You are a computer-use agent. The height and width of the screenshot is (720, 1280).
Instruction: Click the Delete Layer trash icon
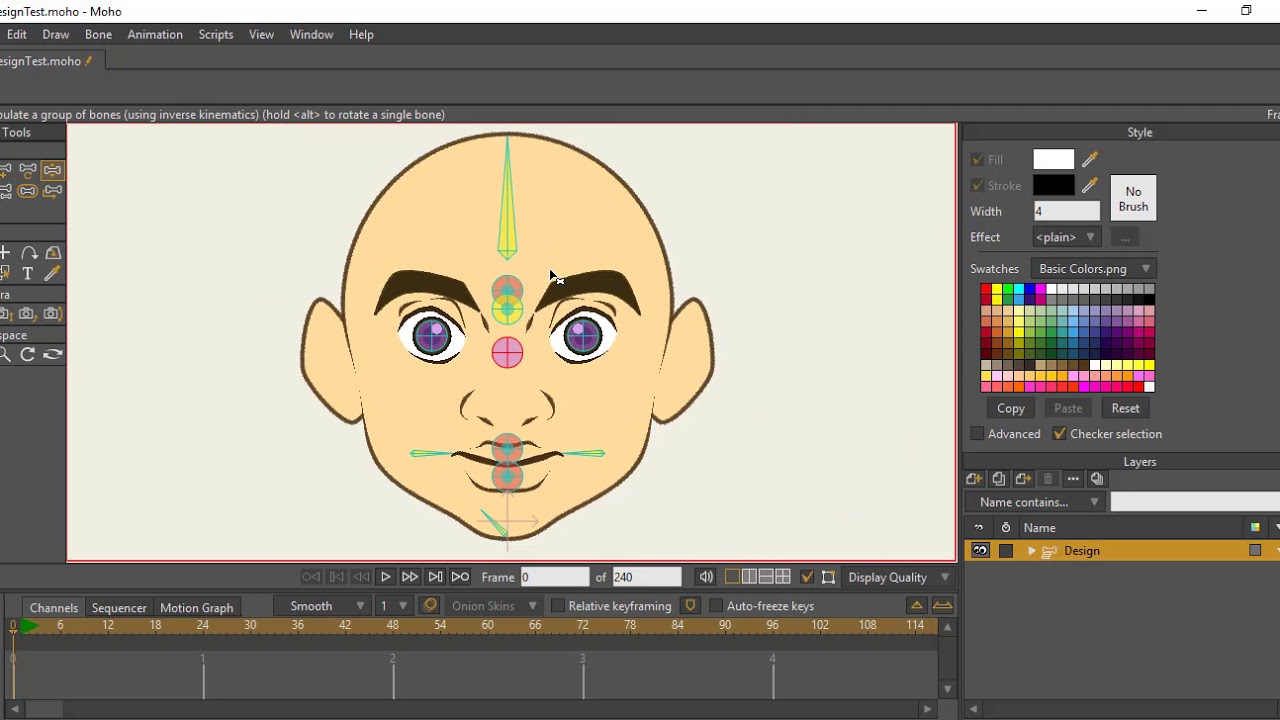1048,479
